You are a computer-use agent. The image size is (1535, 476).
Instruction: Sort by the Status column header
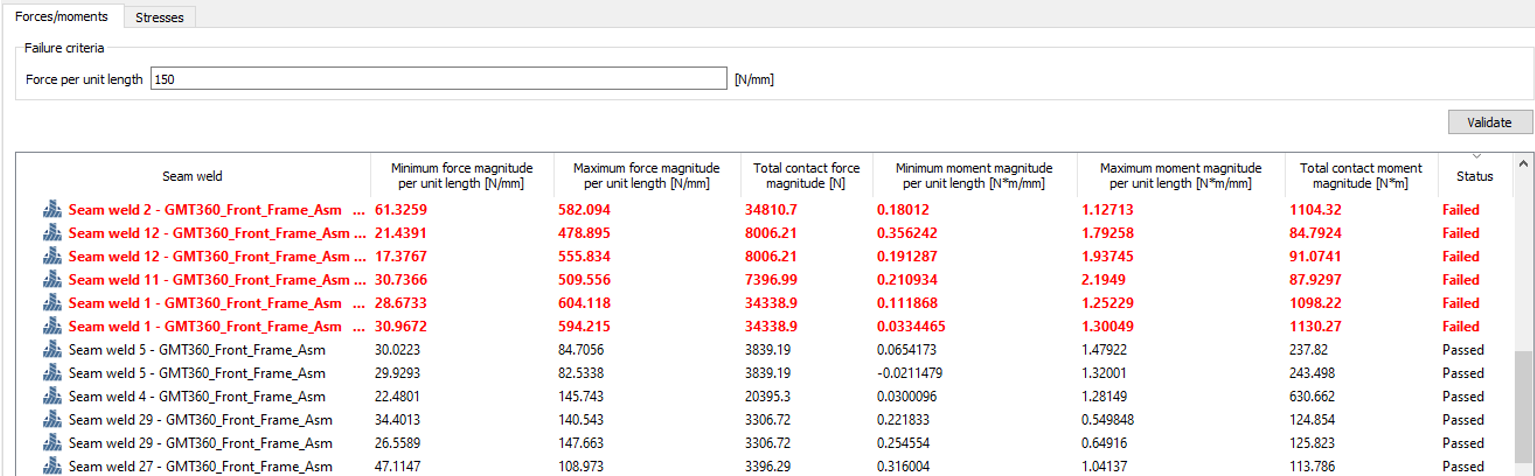1473,176
